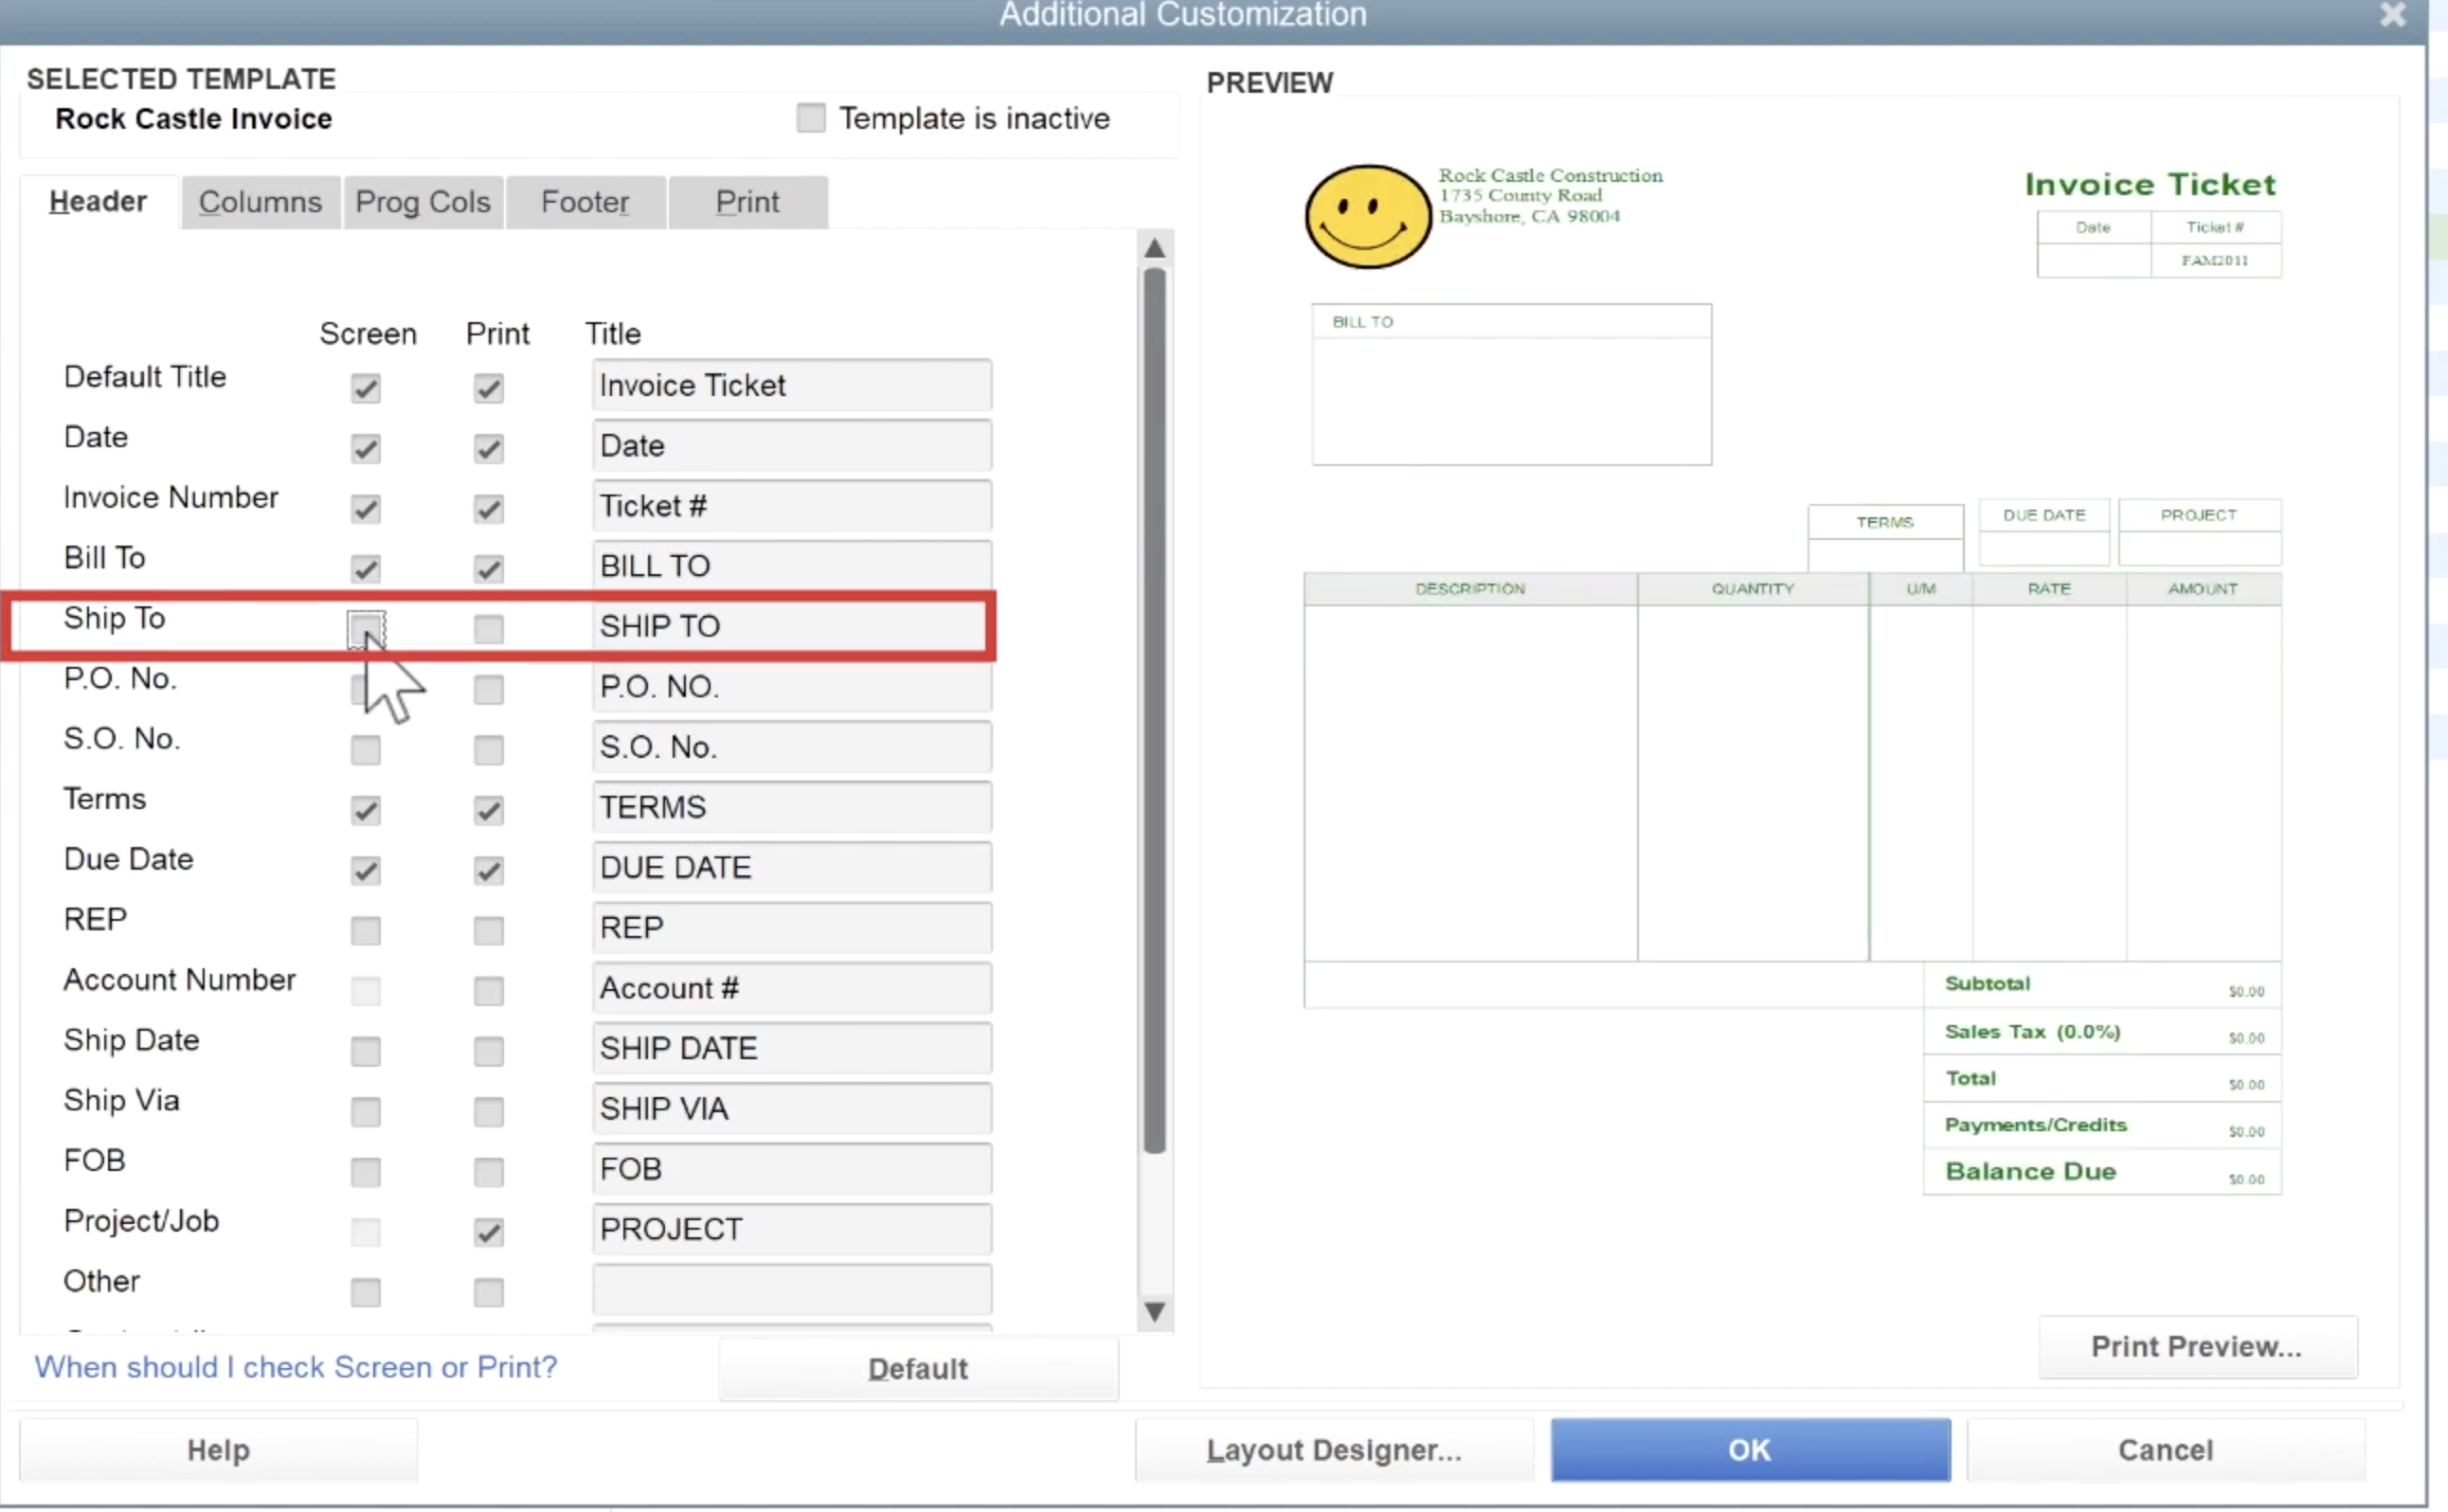Confirm with the OK button
This screenshot has height=1512, width=2448.
pyautogui.click(x=1750, y=1450)
